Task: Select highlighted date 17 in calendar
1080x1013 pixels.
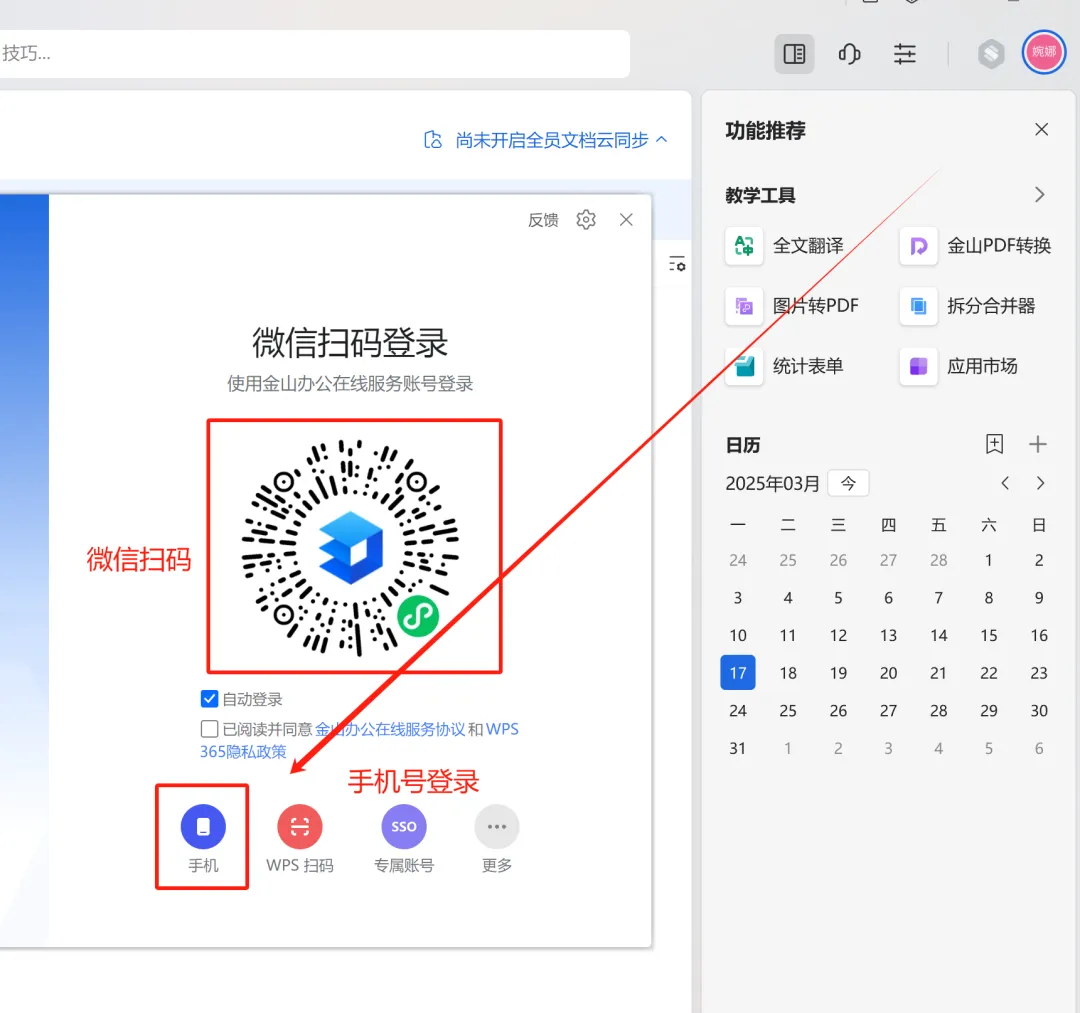Action: (738, 673)
